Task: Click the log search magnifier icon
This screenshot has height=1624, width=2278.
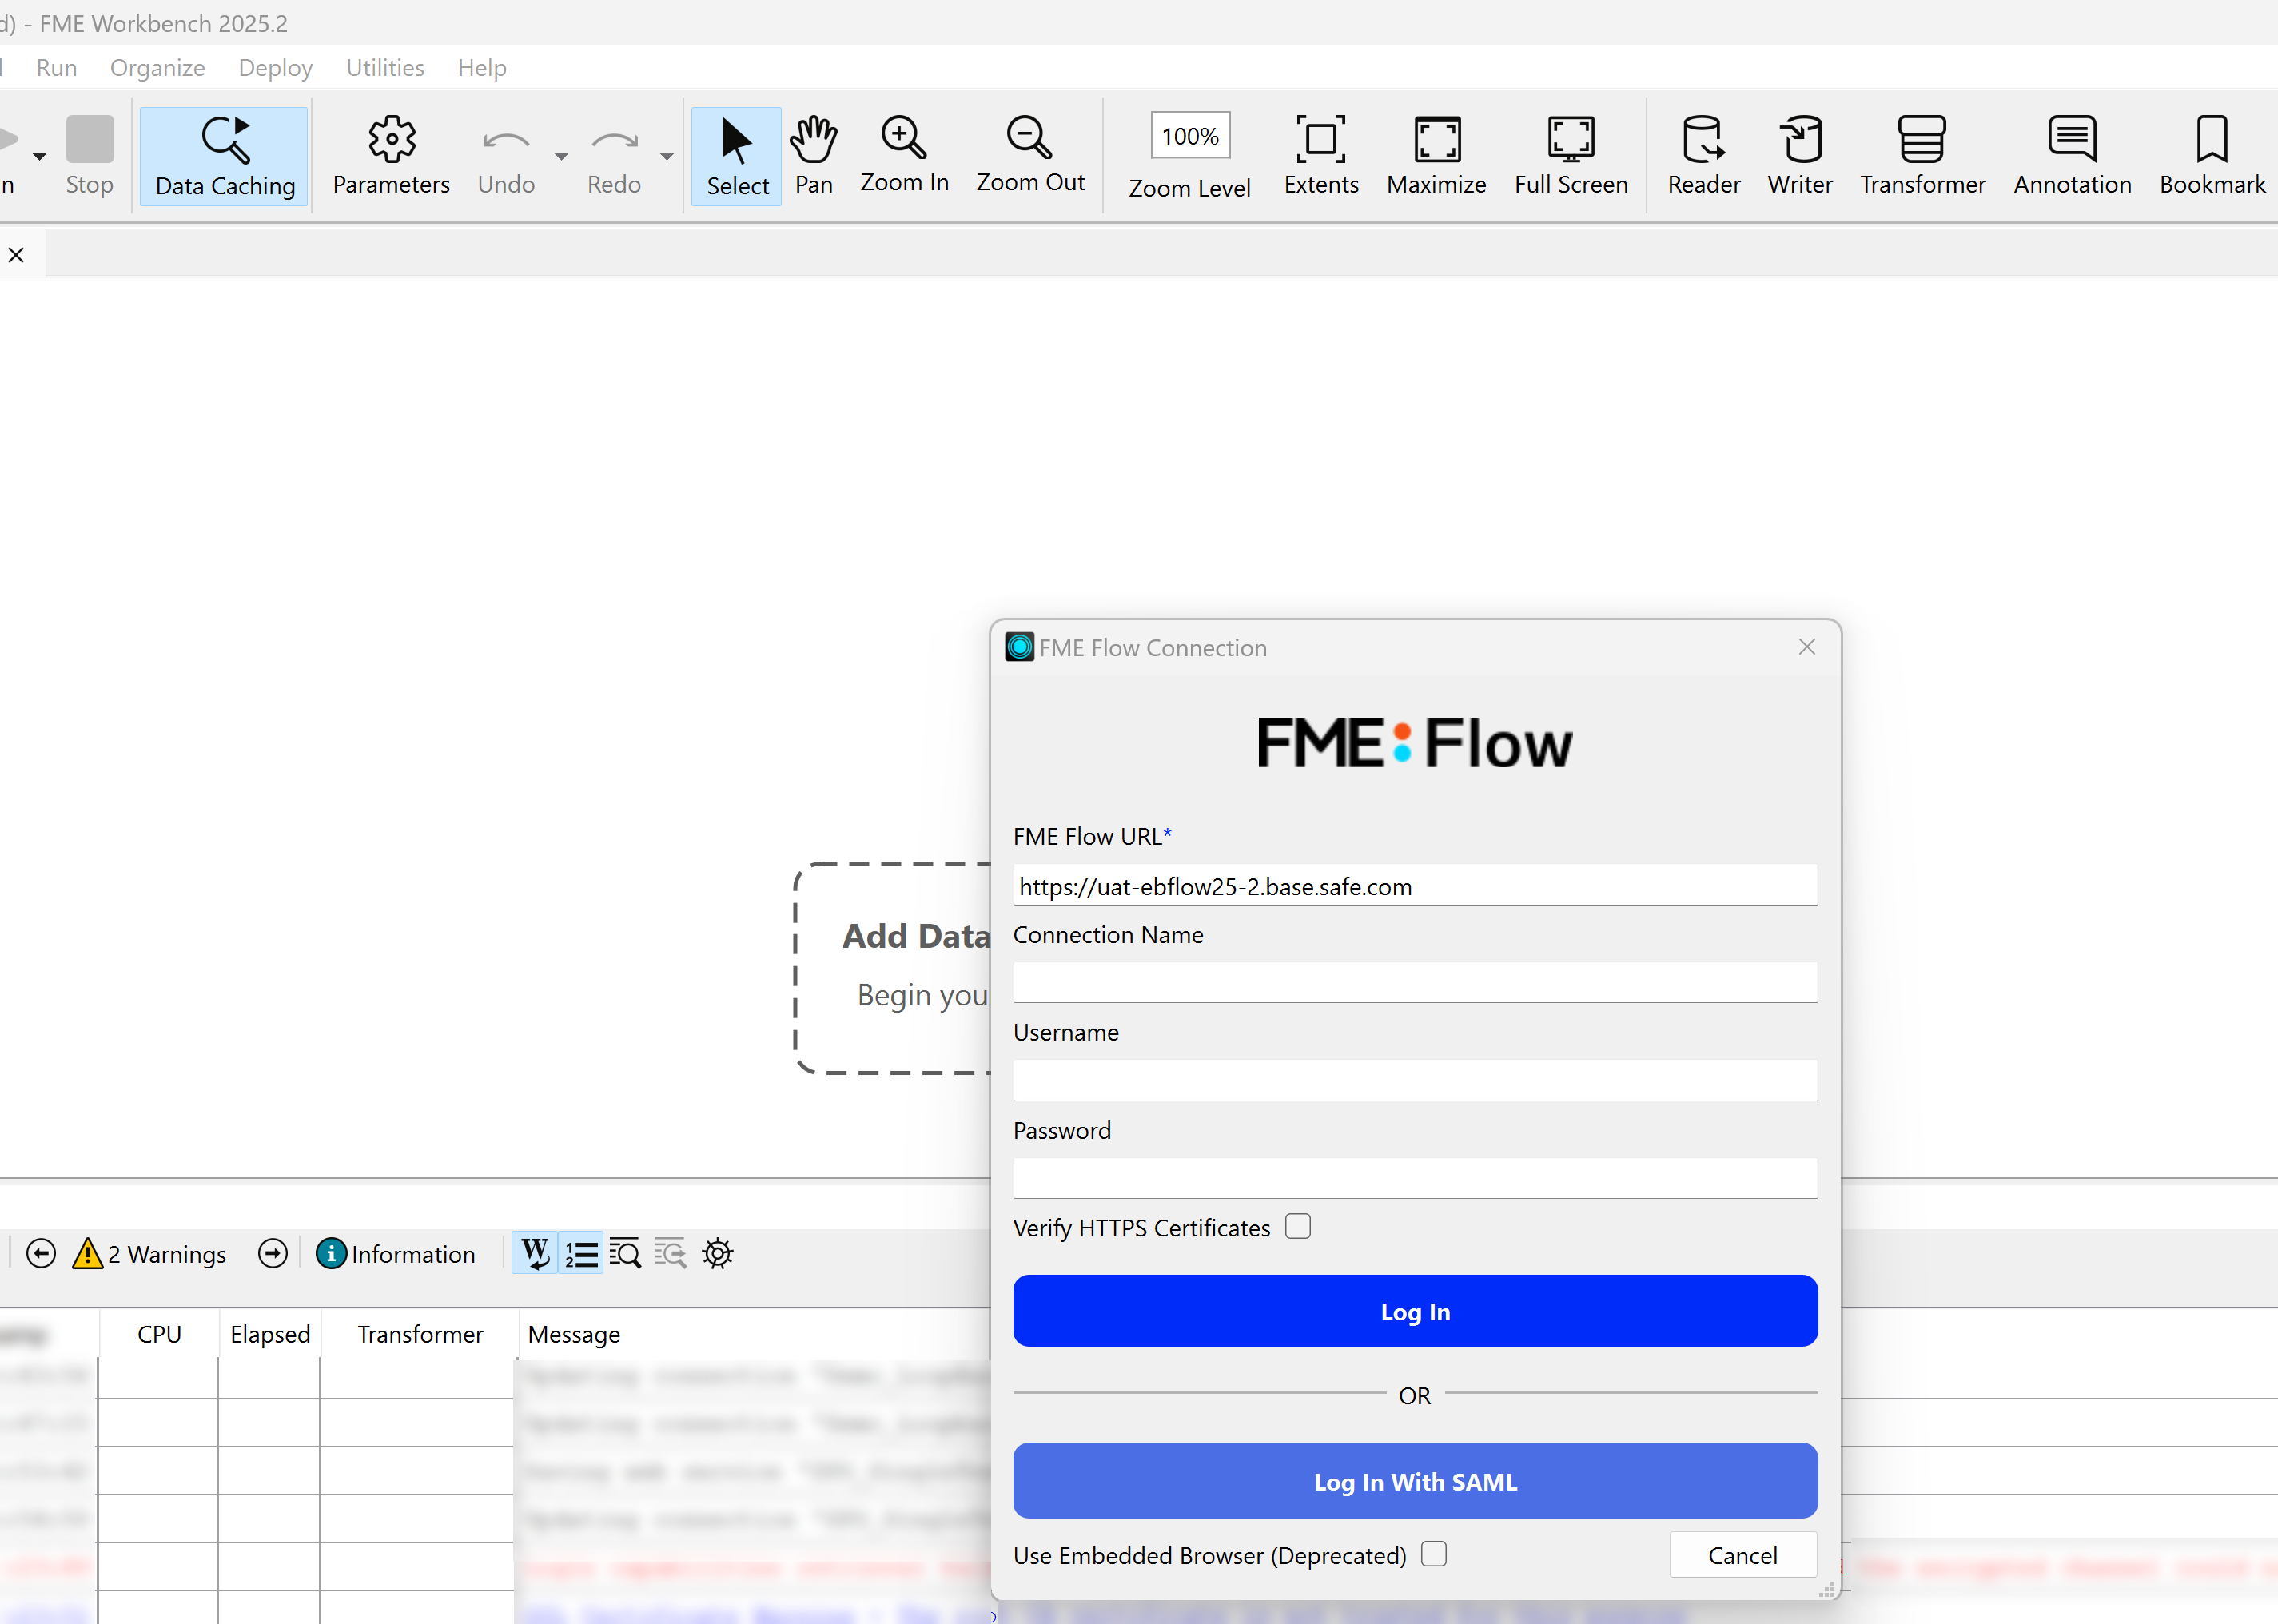Action: tap(625, 1253)
